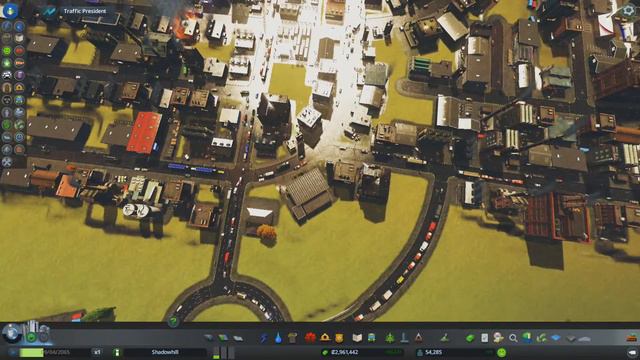640x360 pixels.
Task: Click the Traffic President label
Action: [x=85, y=11]
